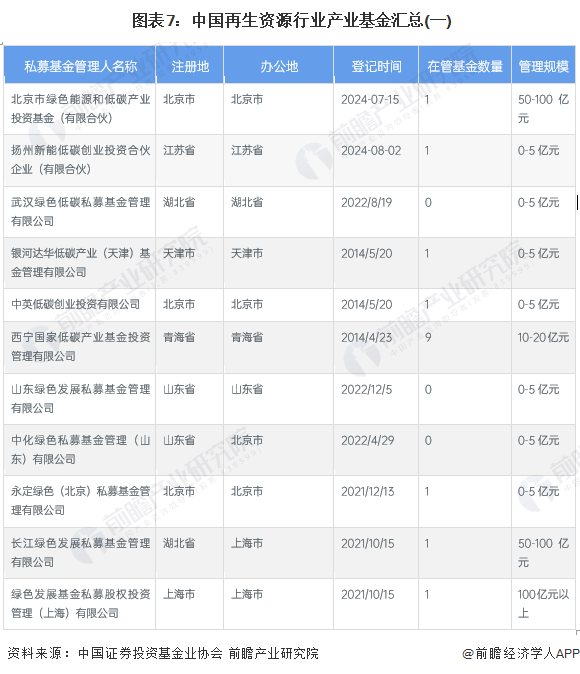Select the 武汉绿色低碳私募基金管理有限公司 cell
The width and height of the screenshot is (580, 674).
pos(80,211)
